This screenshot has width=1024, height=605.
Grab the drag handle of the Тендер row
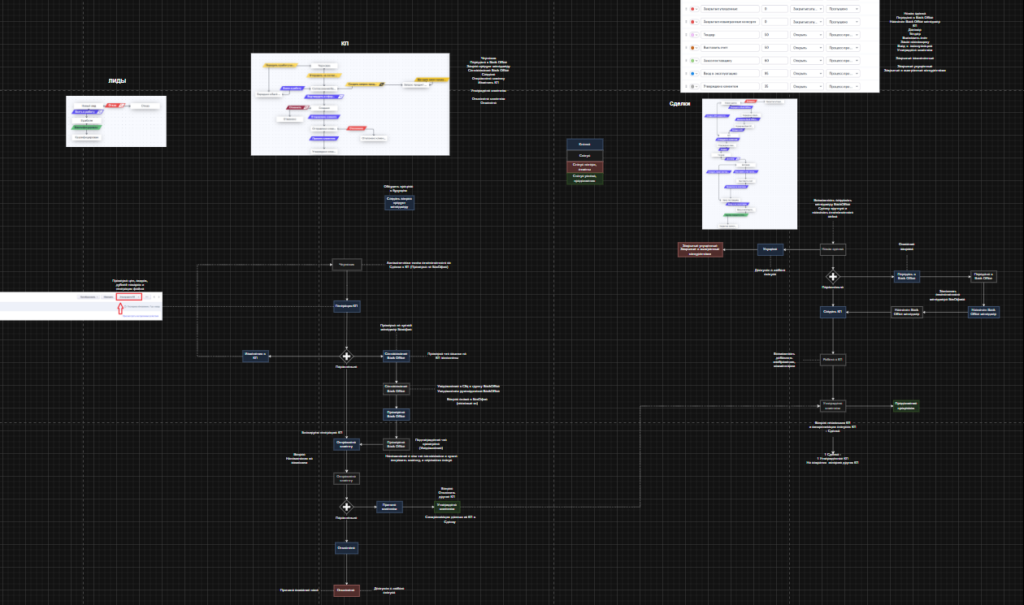(686, 33)
